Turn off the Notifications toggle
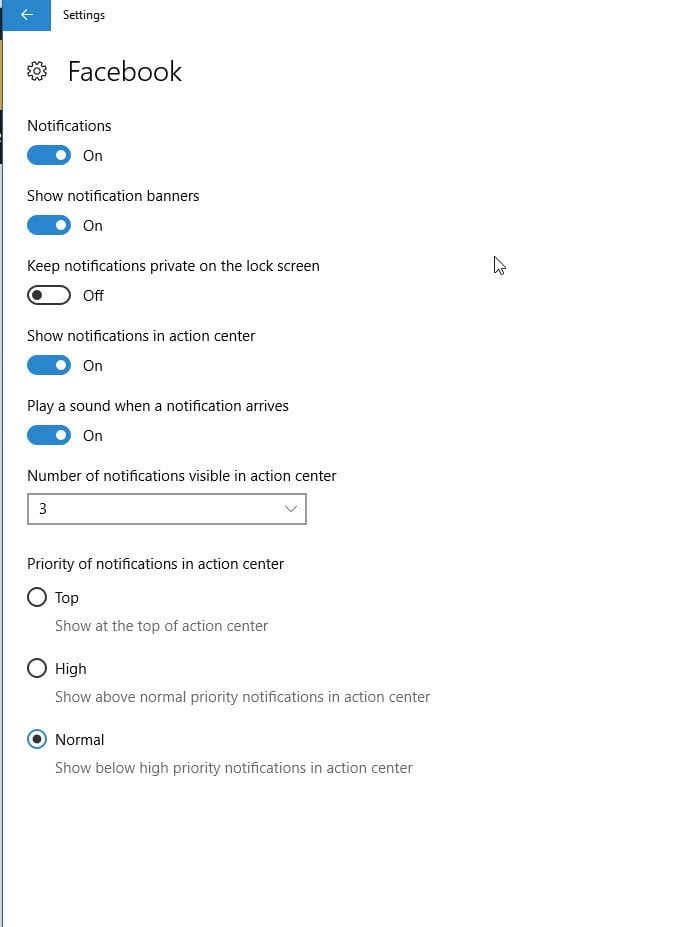691x927 pixels. [49, 155]
